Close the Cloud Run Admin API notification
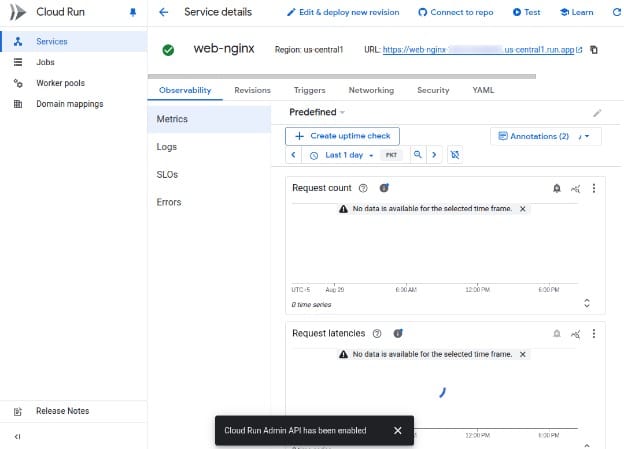Image resolution: width=624 pixels, height=449 pixels. [x=398, y=431]
